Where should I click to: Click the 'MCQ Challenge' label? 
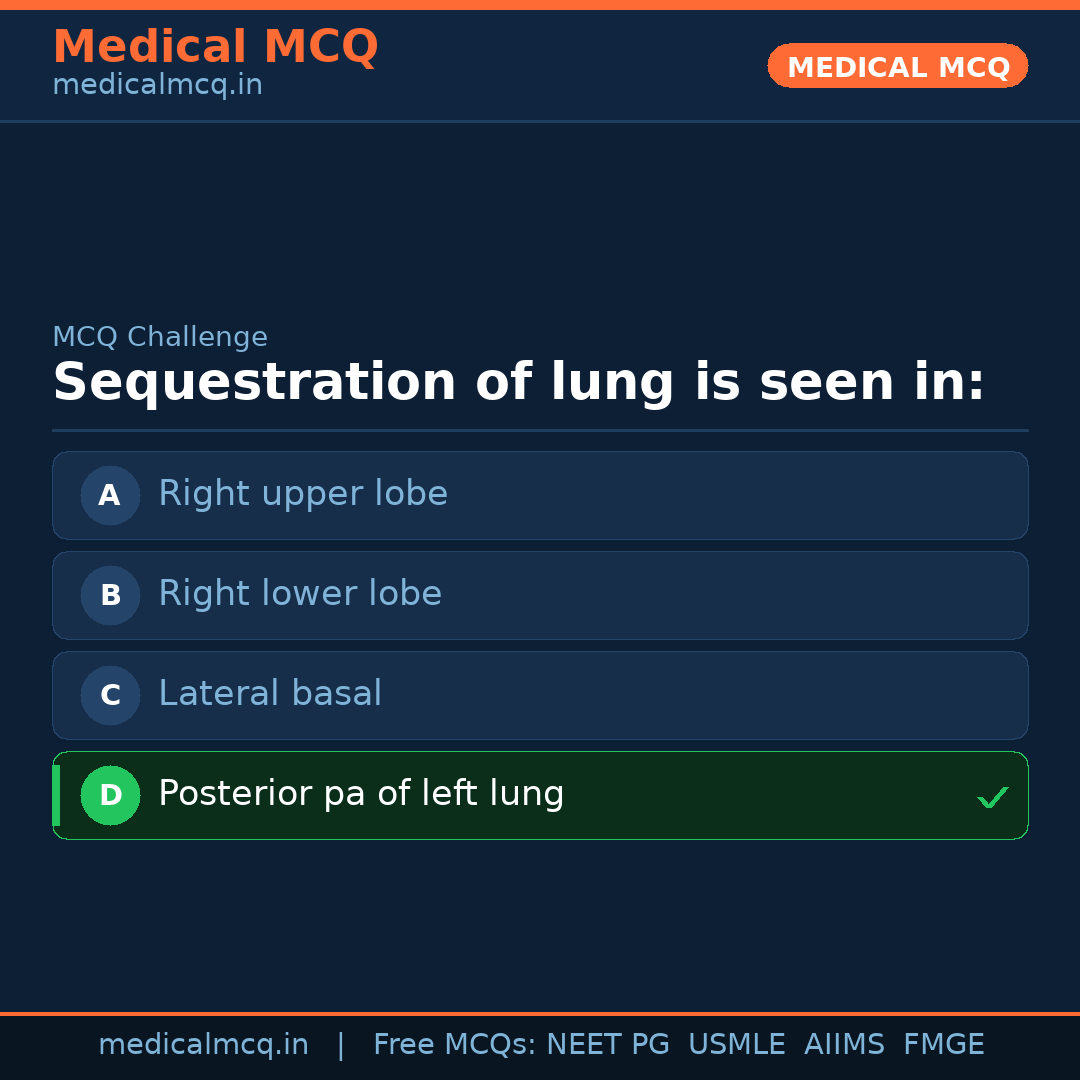point(160,337)
